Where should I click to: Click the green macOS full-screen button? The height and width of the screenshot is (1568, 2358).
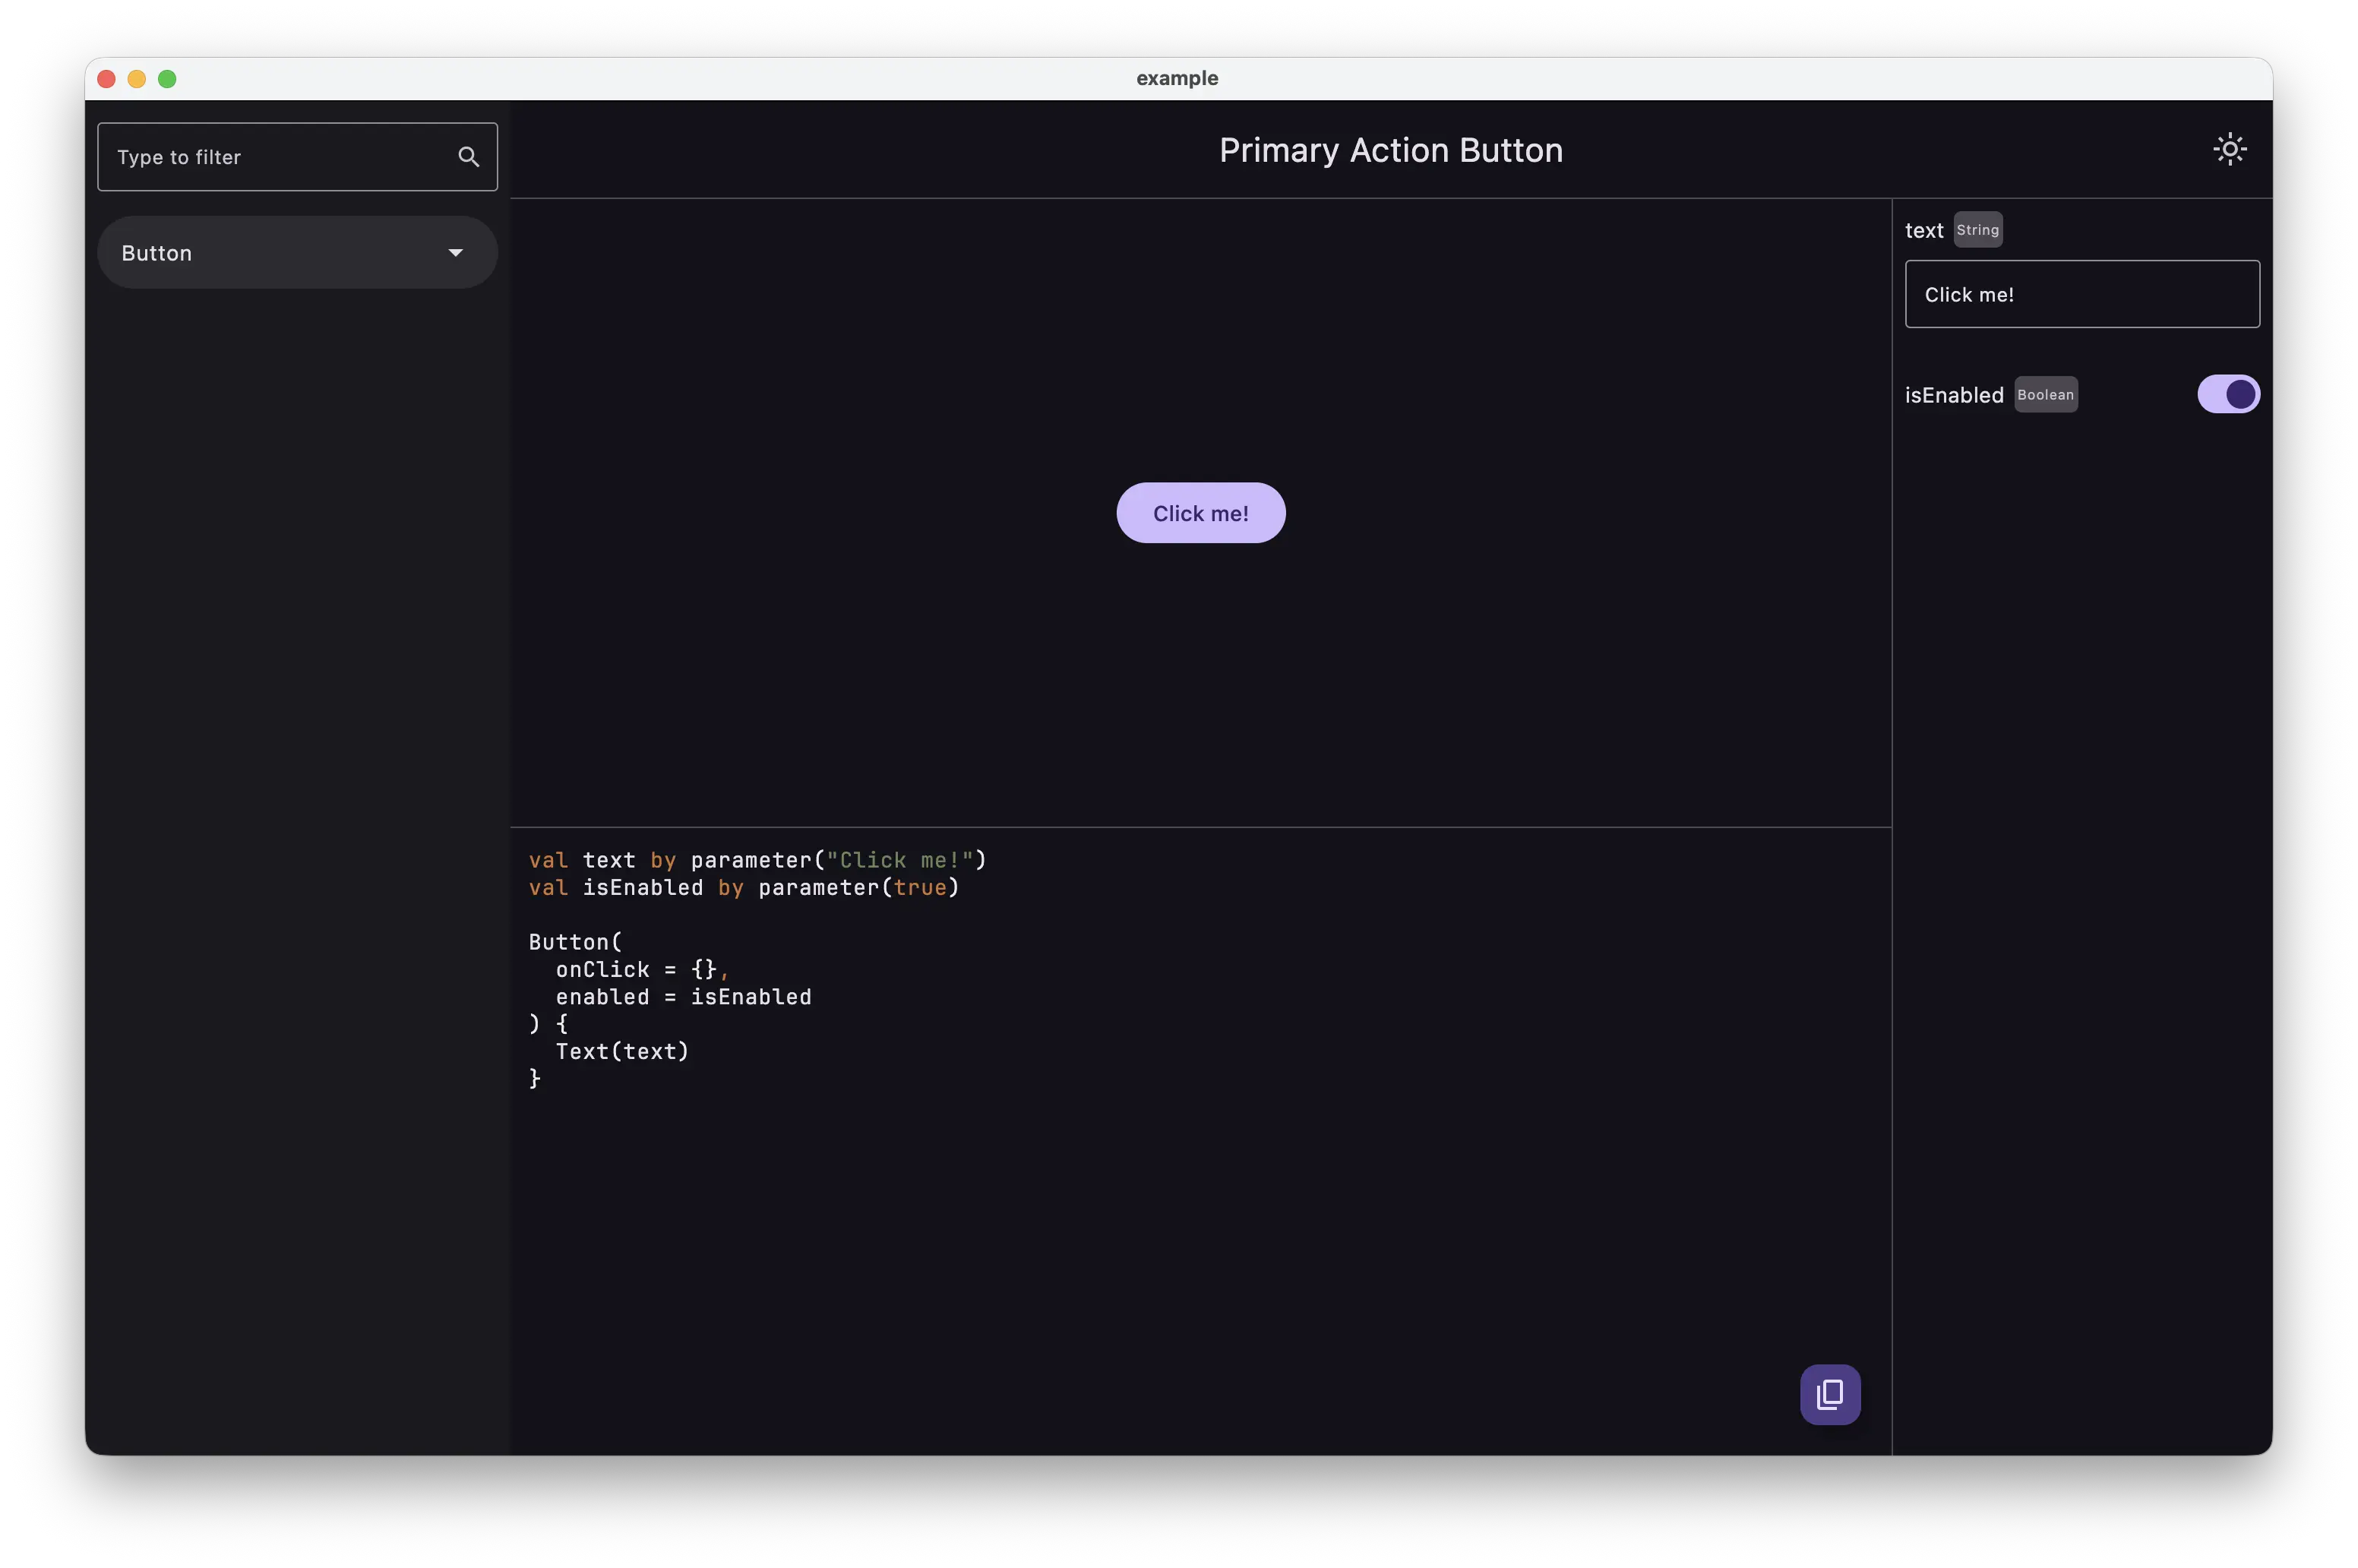point(167,79)
